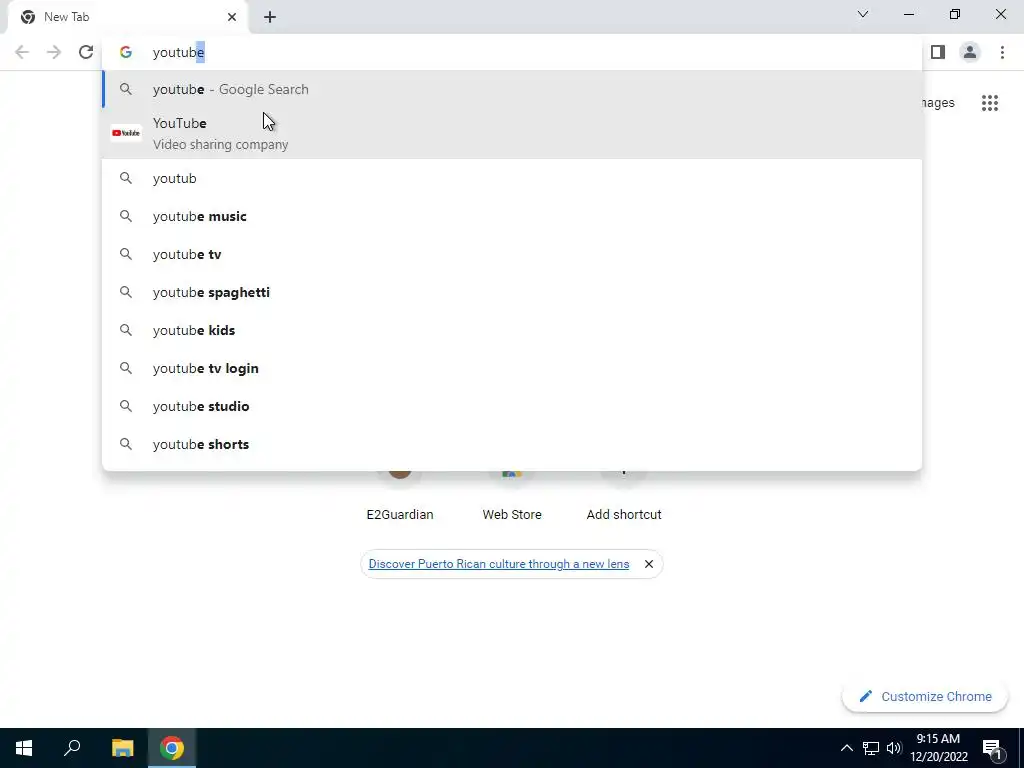The width and height of the screenshot is (1024, 768).
Task: Open the notification center icon
Action: click(991, 748)
